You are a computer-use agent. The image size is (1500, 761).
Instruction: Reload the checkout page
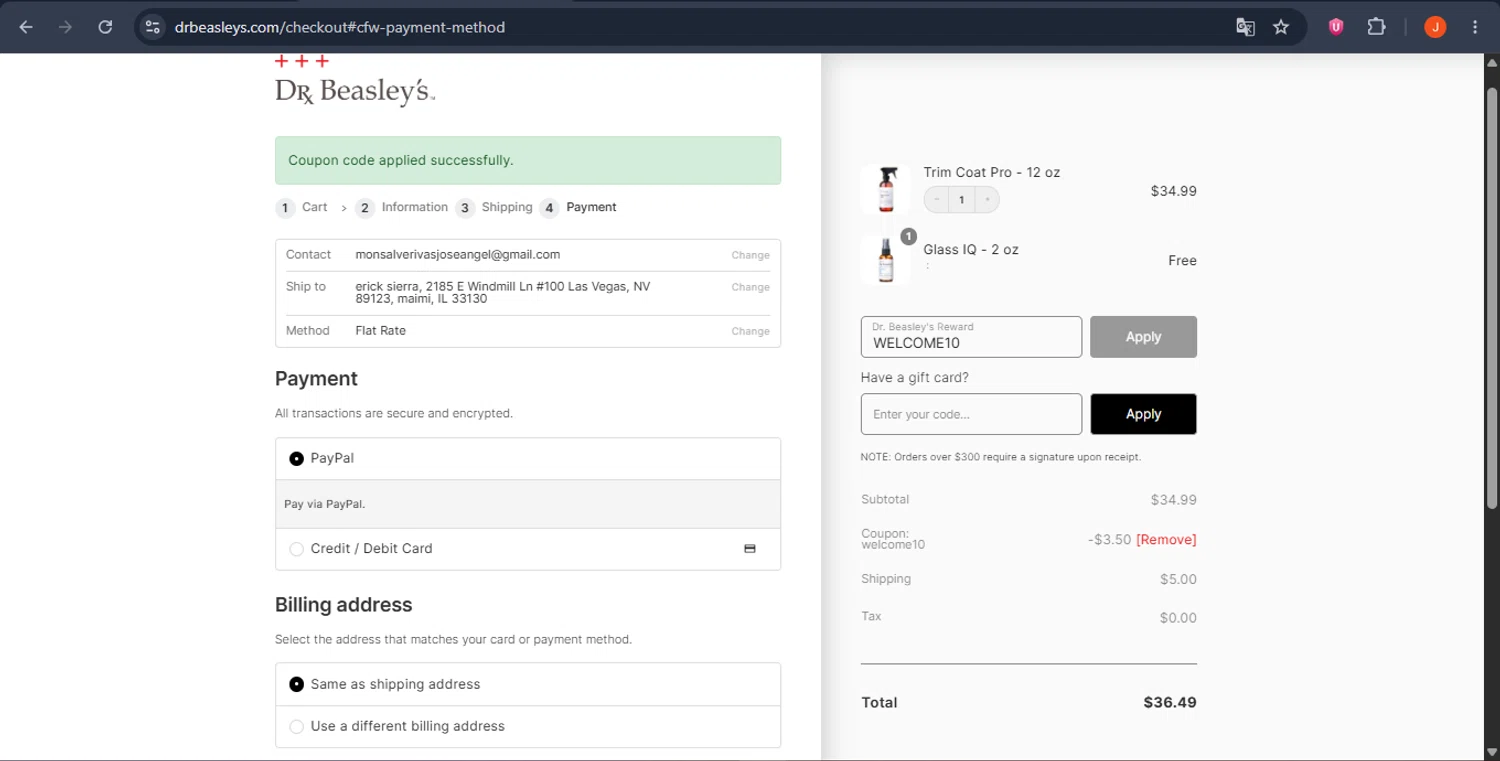105,27
